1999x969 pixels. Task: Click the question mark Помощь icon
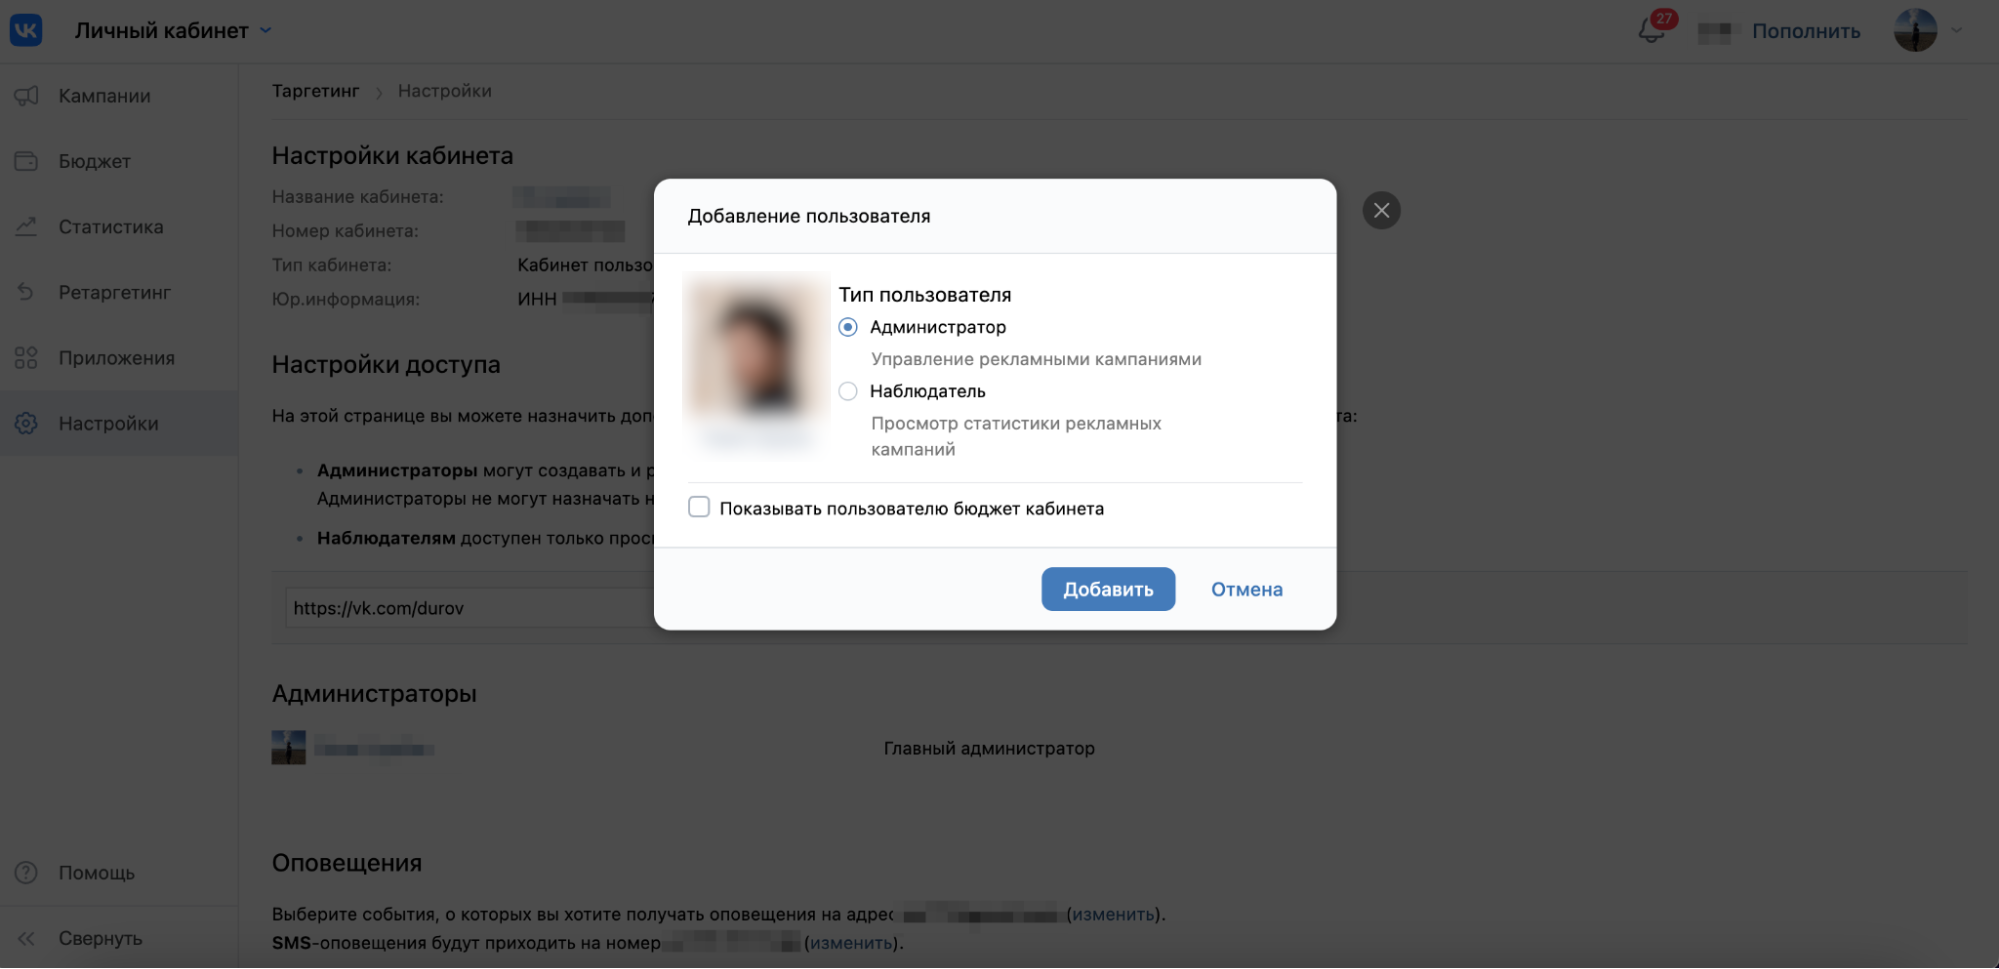26,873
